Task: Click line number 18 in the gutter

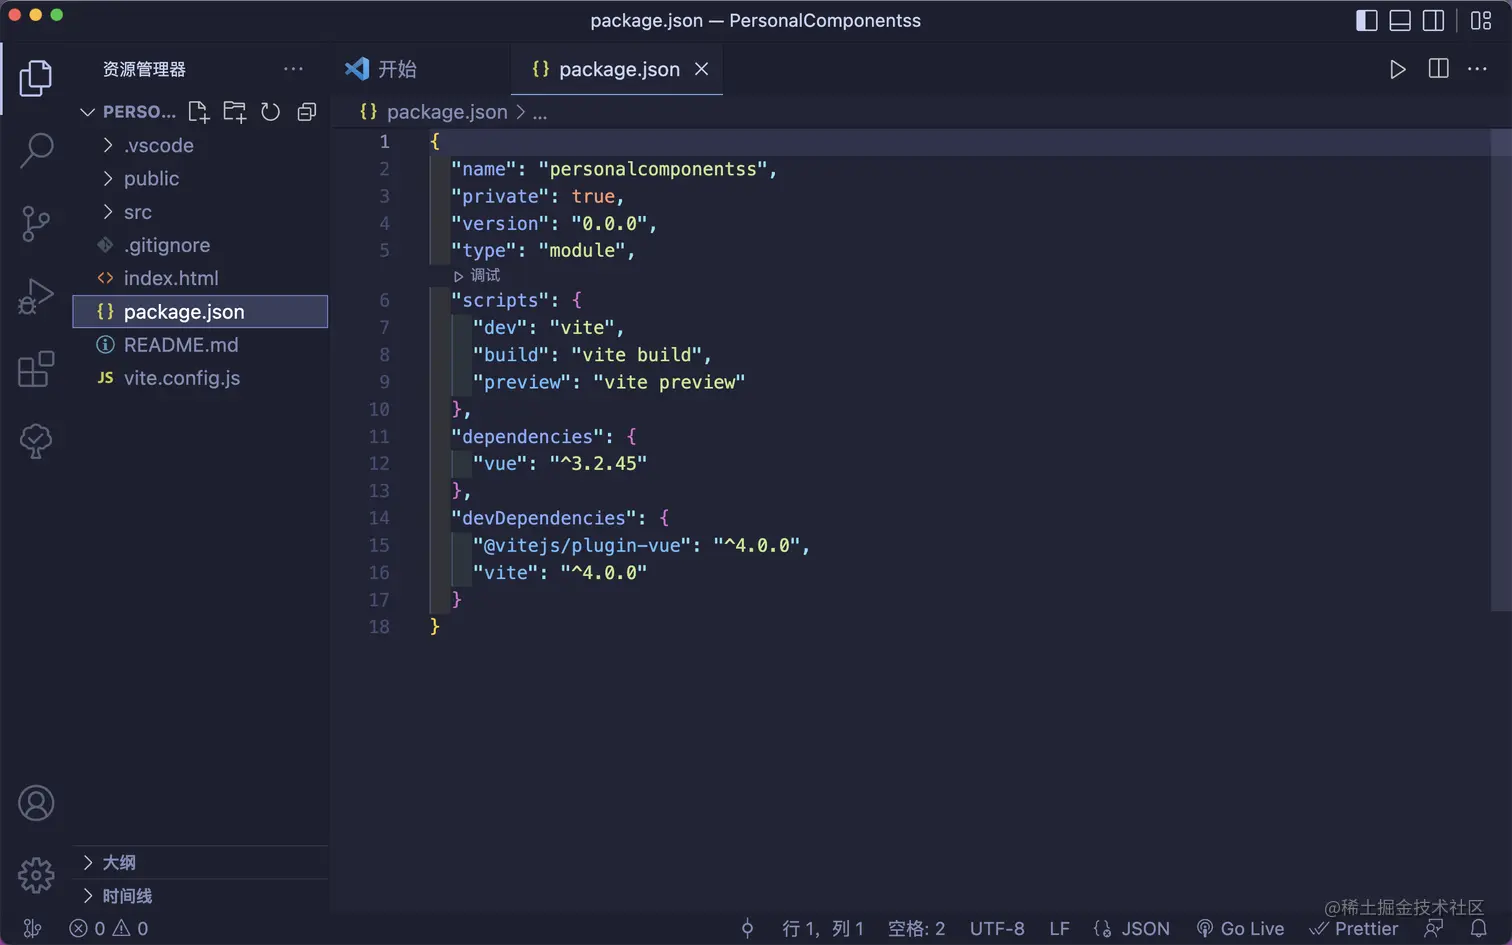Action: point(379,627)
